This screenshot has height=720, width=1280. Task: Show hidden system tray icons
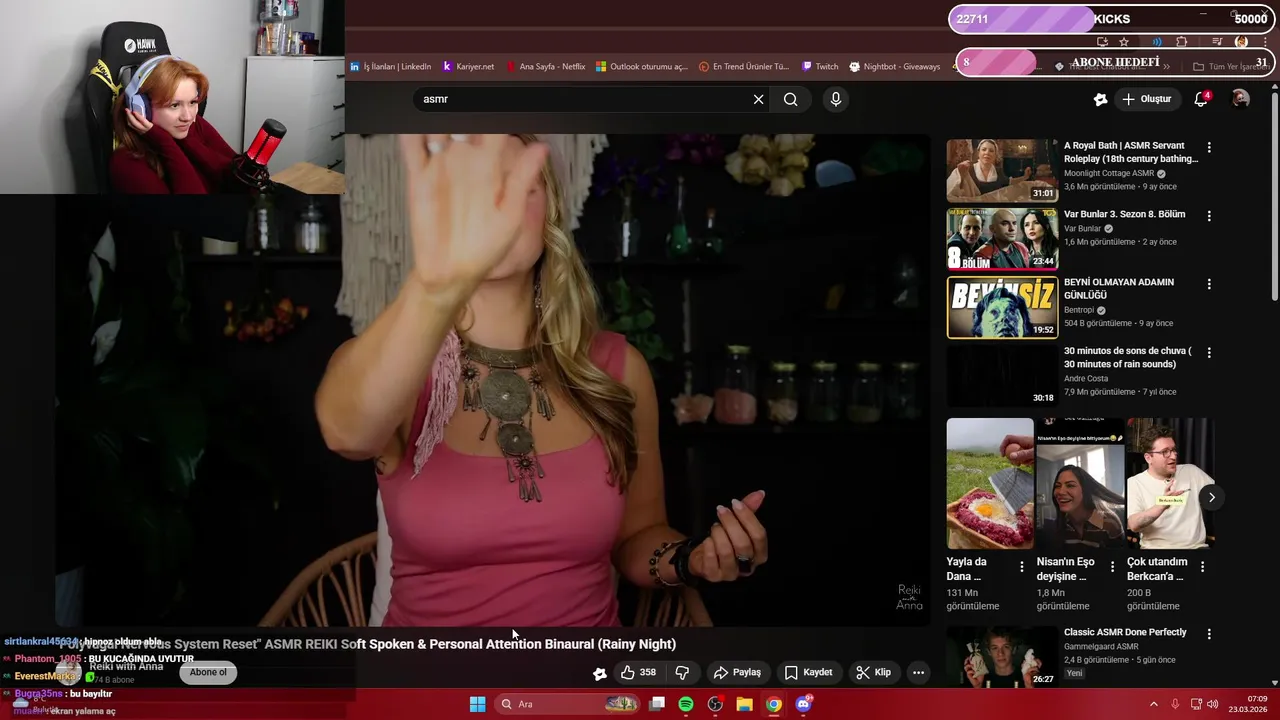coord(1153,704)
